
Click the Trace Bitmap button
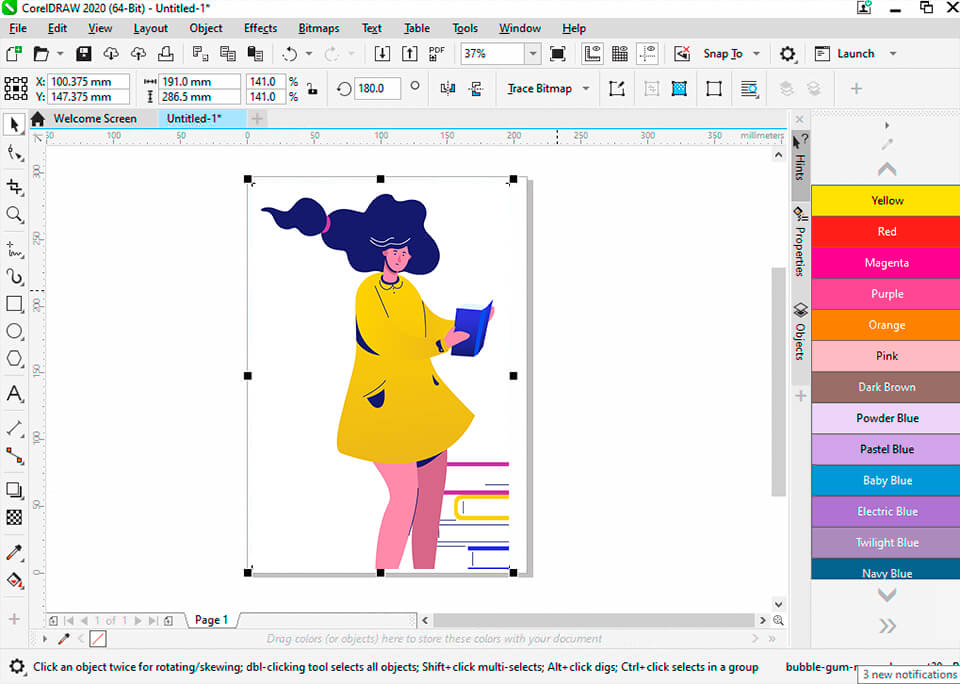(x=540, y=88)
